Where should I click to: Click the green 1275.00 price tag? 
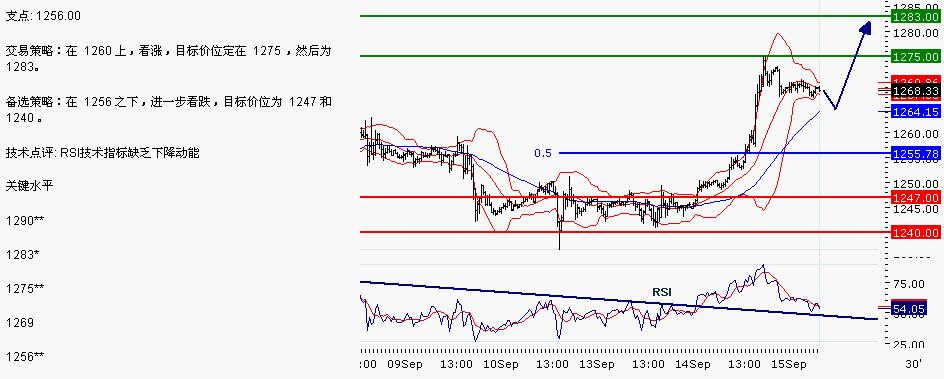(916, 57)
